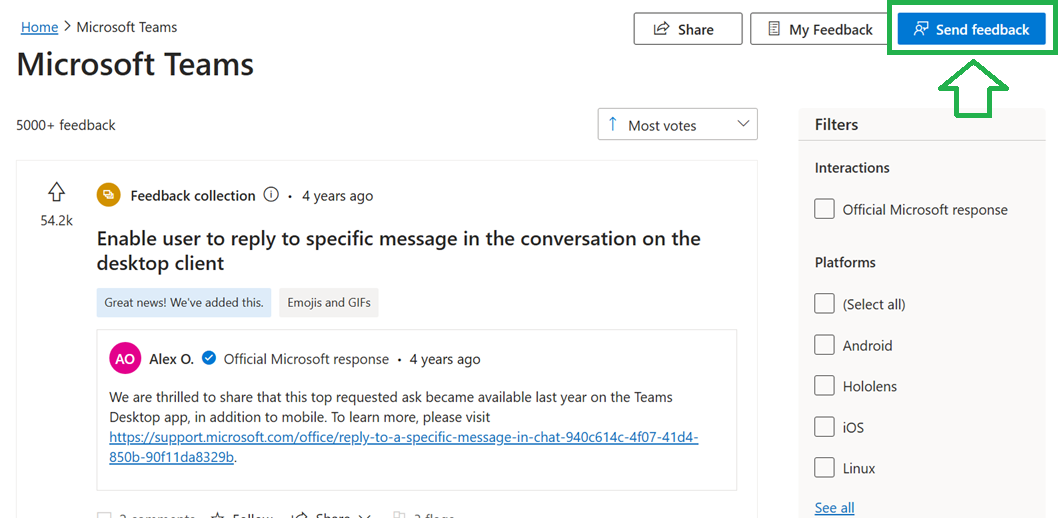Viewport: 1063px width, 518px height.
Task: Click the info icon beside Feedback collection
Action: click(270, 195)
